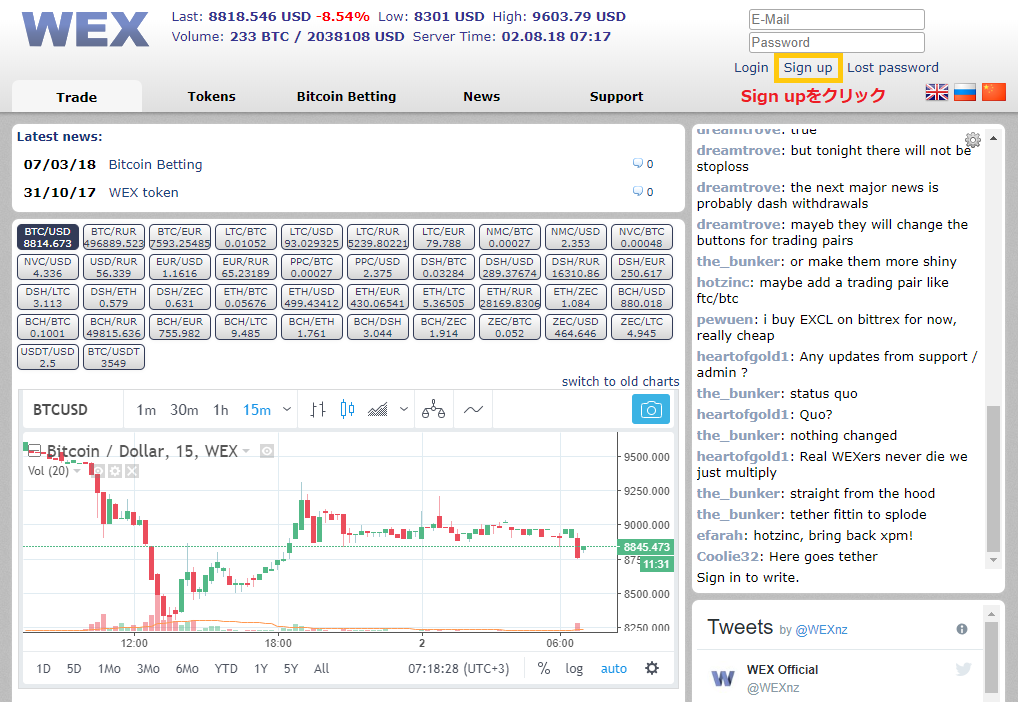Screen dimensions: 1018x702
Task: Select the BCH/USD trading pair
Action: (x=641, y=297)
